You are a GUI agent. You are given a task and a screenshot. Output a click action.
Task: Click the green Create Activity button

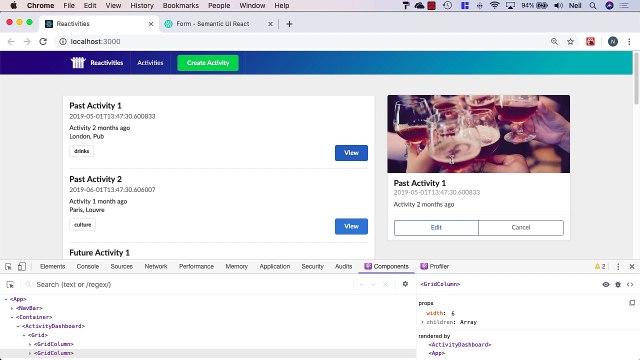click(x=208, y=63)
